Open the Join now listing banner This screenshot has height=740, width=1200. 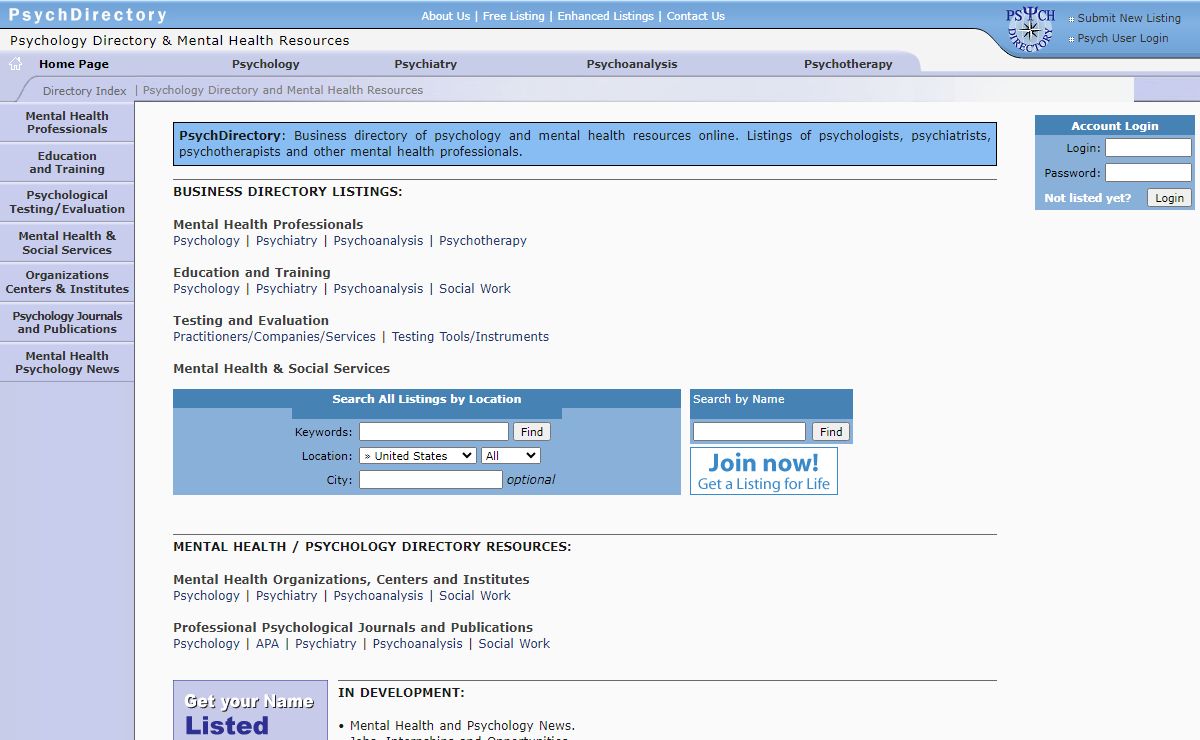pos(764,471)
